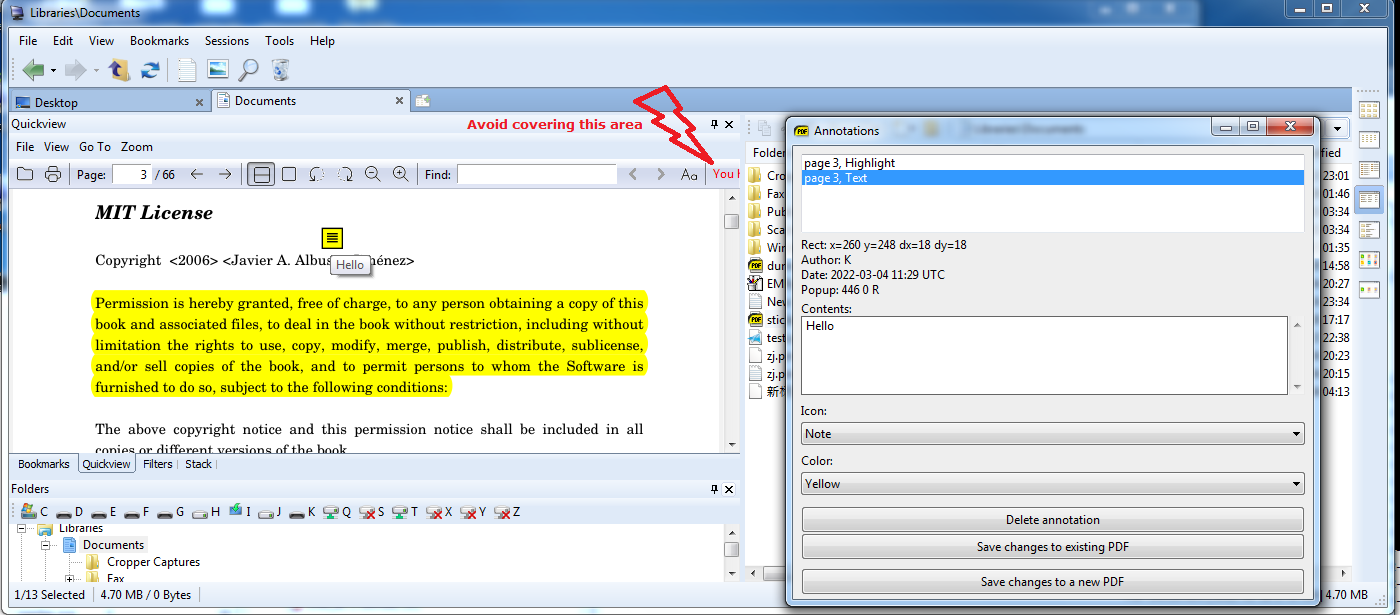1400x615 pixels.
Task: Click Save changes to existing PDF
Action: click(1052, 546)
